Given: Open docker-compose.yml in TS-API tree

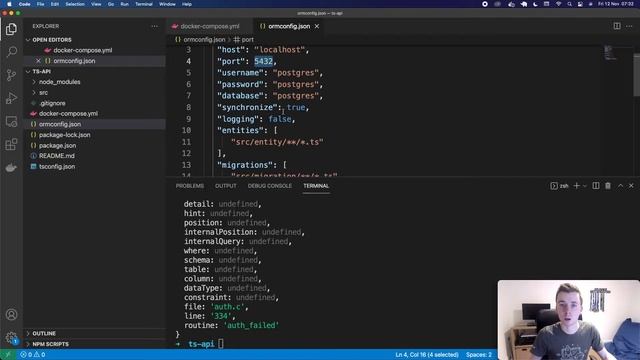Looking at the screenshot, I should [68, 113].
